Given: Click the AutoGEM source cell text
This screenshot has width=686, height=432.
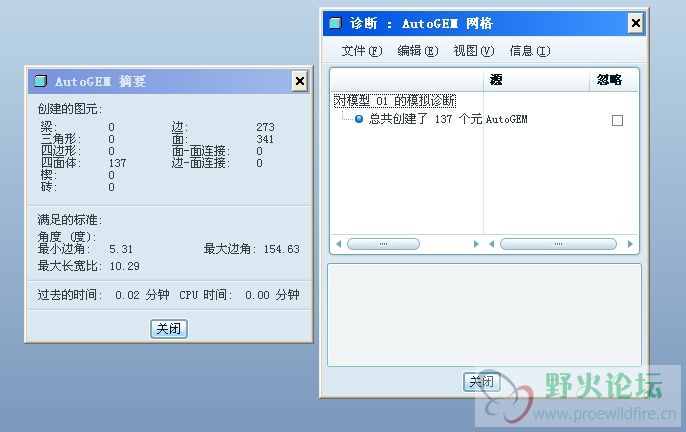Looking at the screenshot, I should (507, 119).
